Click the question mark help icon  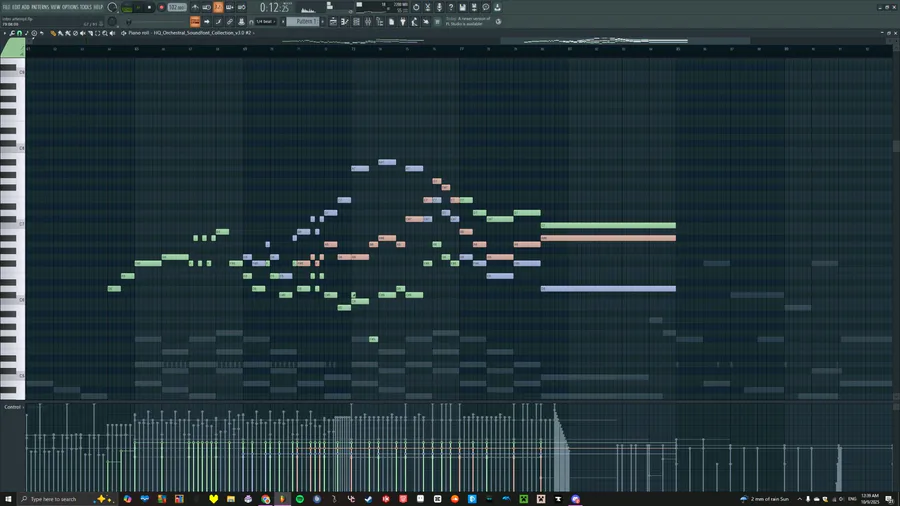point(451,7)
